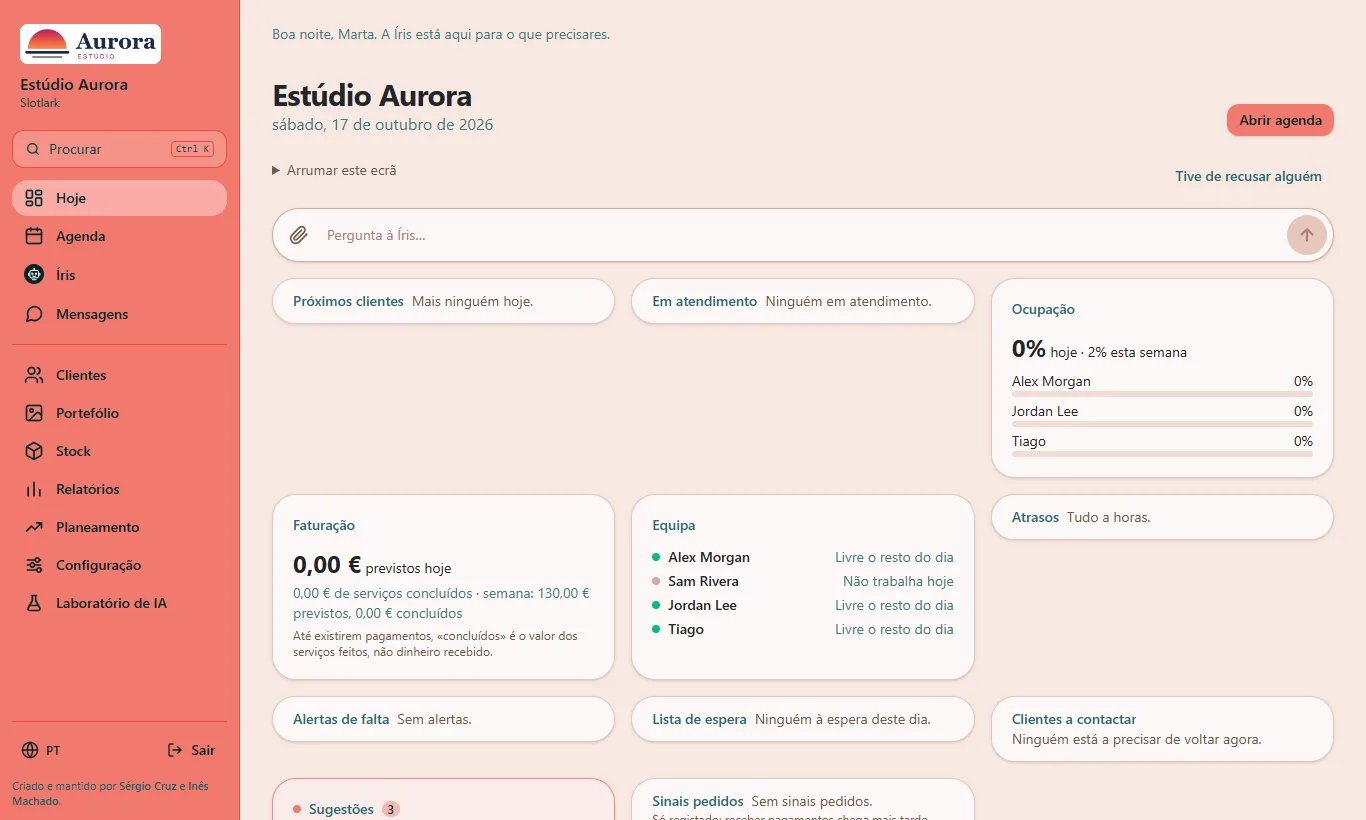The height and width of the screenshot is (820, 1366).
Task: Click the Stock box icon
Action: point(34,451)
